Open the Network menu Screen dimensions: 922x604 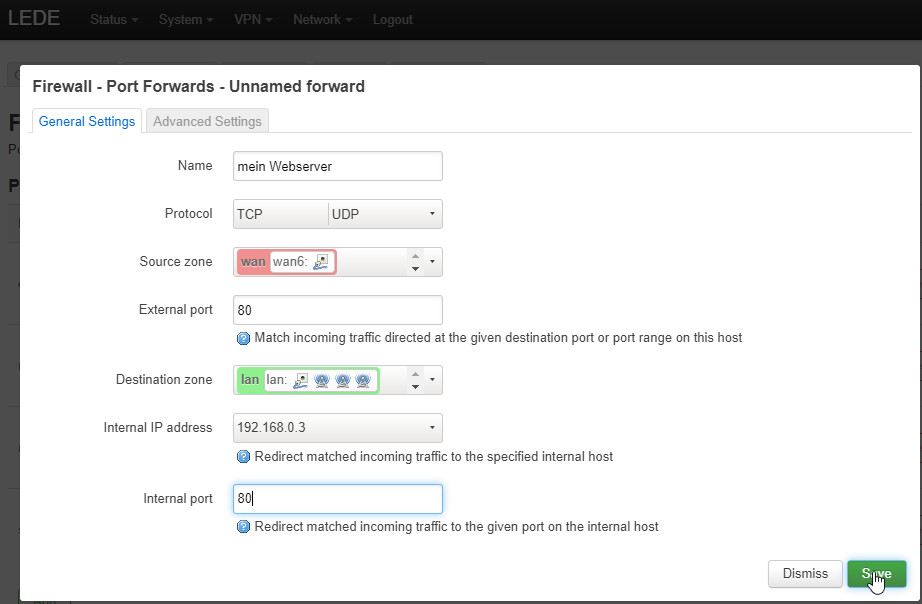[x=322, y=20]
